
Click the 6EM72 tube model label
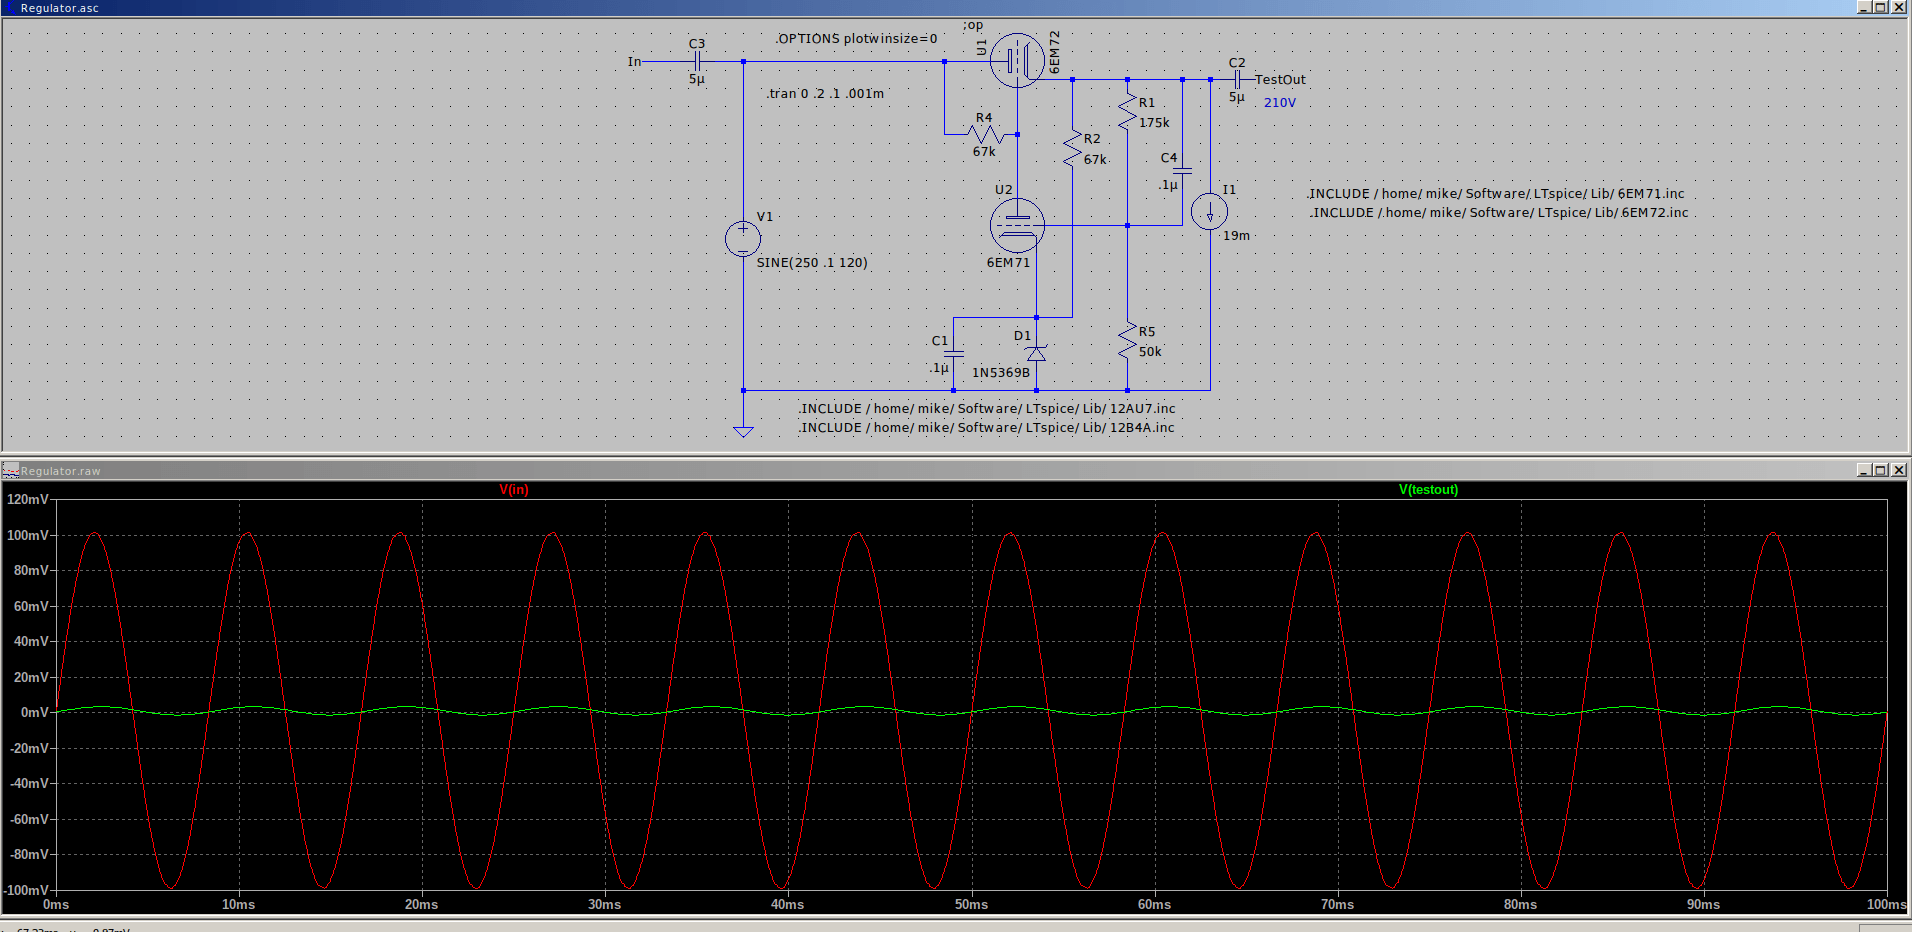pos(1054,51)
